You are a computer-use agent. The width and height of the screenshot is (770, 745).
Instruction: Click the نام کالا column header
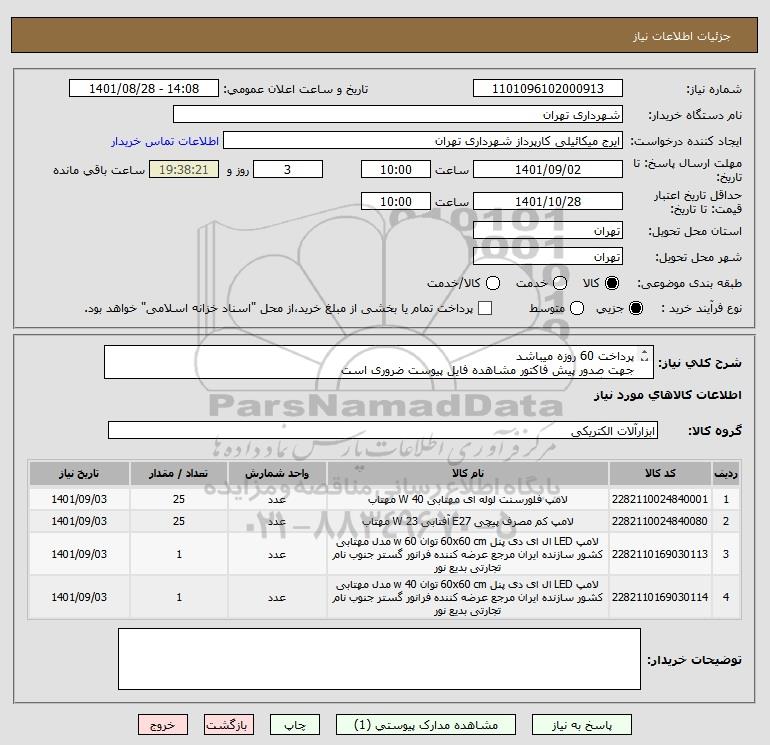[468, 473]
